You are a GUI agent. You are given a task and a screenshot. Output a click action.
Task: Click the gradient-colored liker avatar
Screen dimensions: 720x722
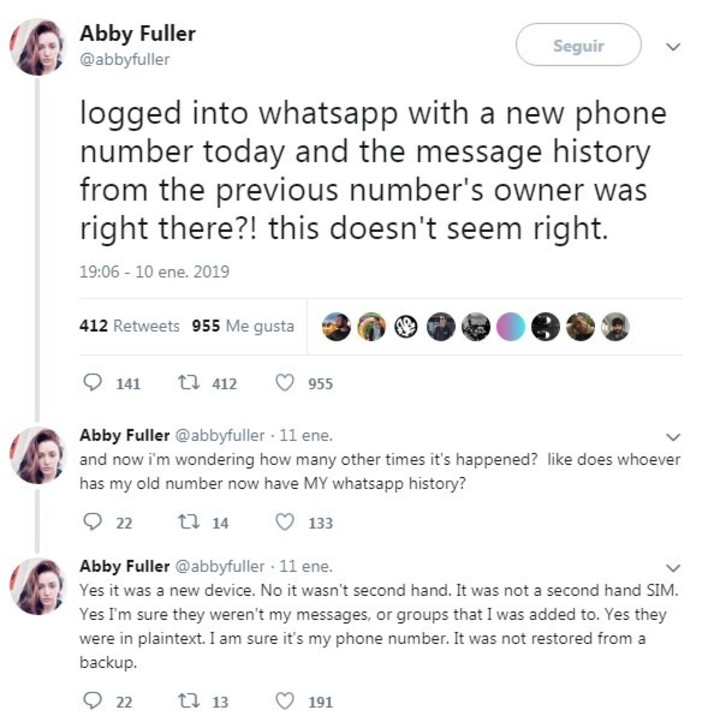click(x=511, y=327)
